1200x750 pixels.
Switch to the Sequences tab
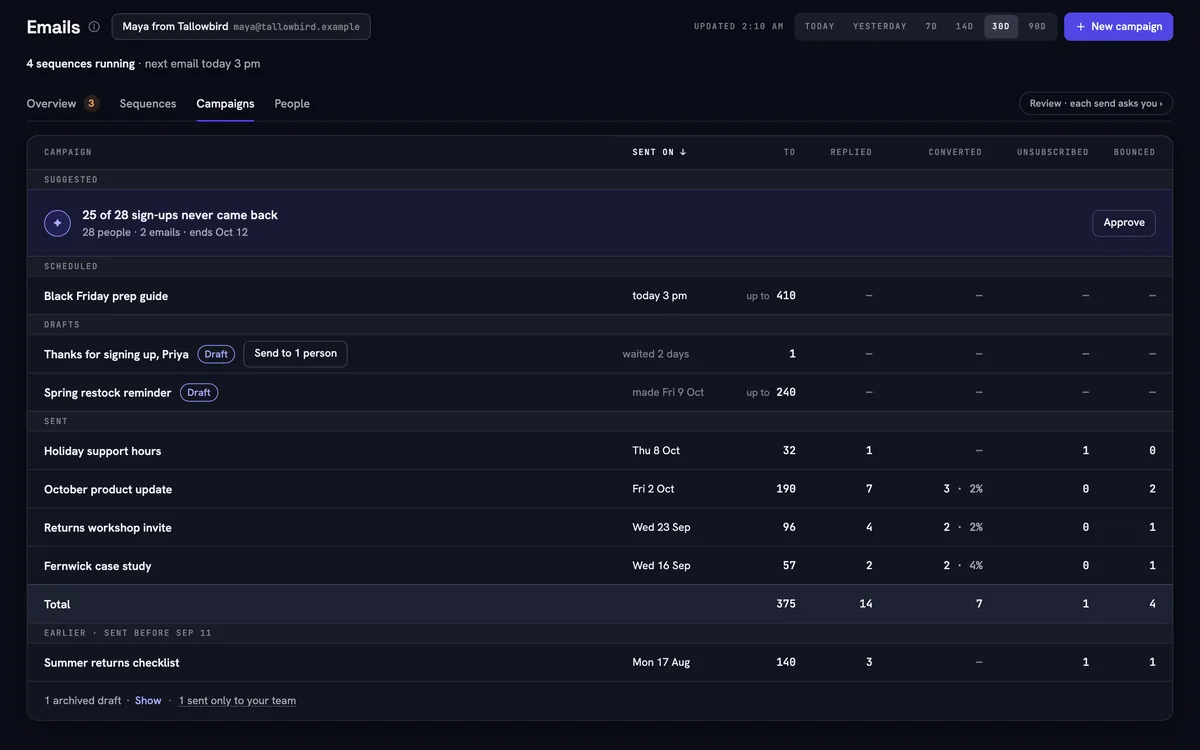148,104
